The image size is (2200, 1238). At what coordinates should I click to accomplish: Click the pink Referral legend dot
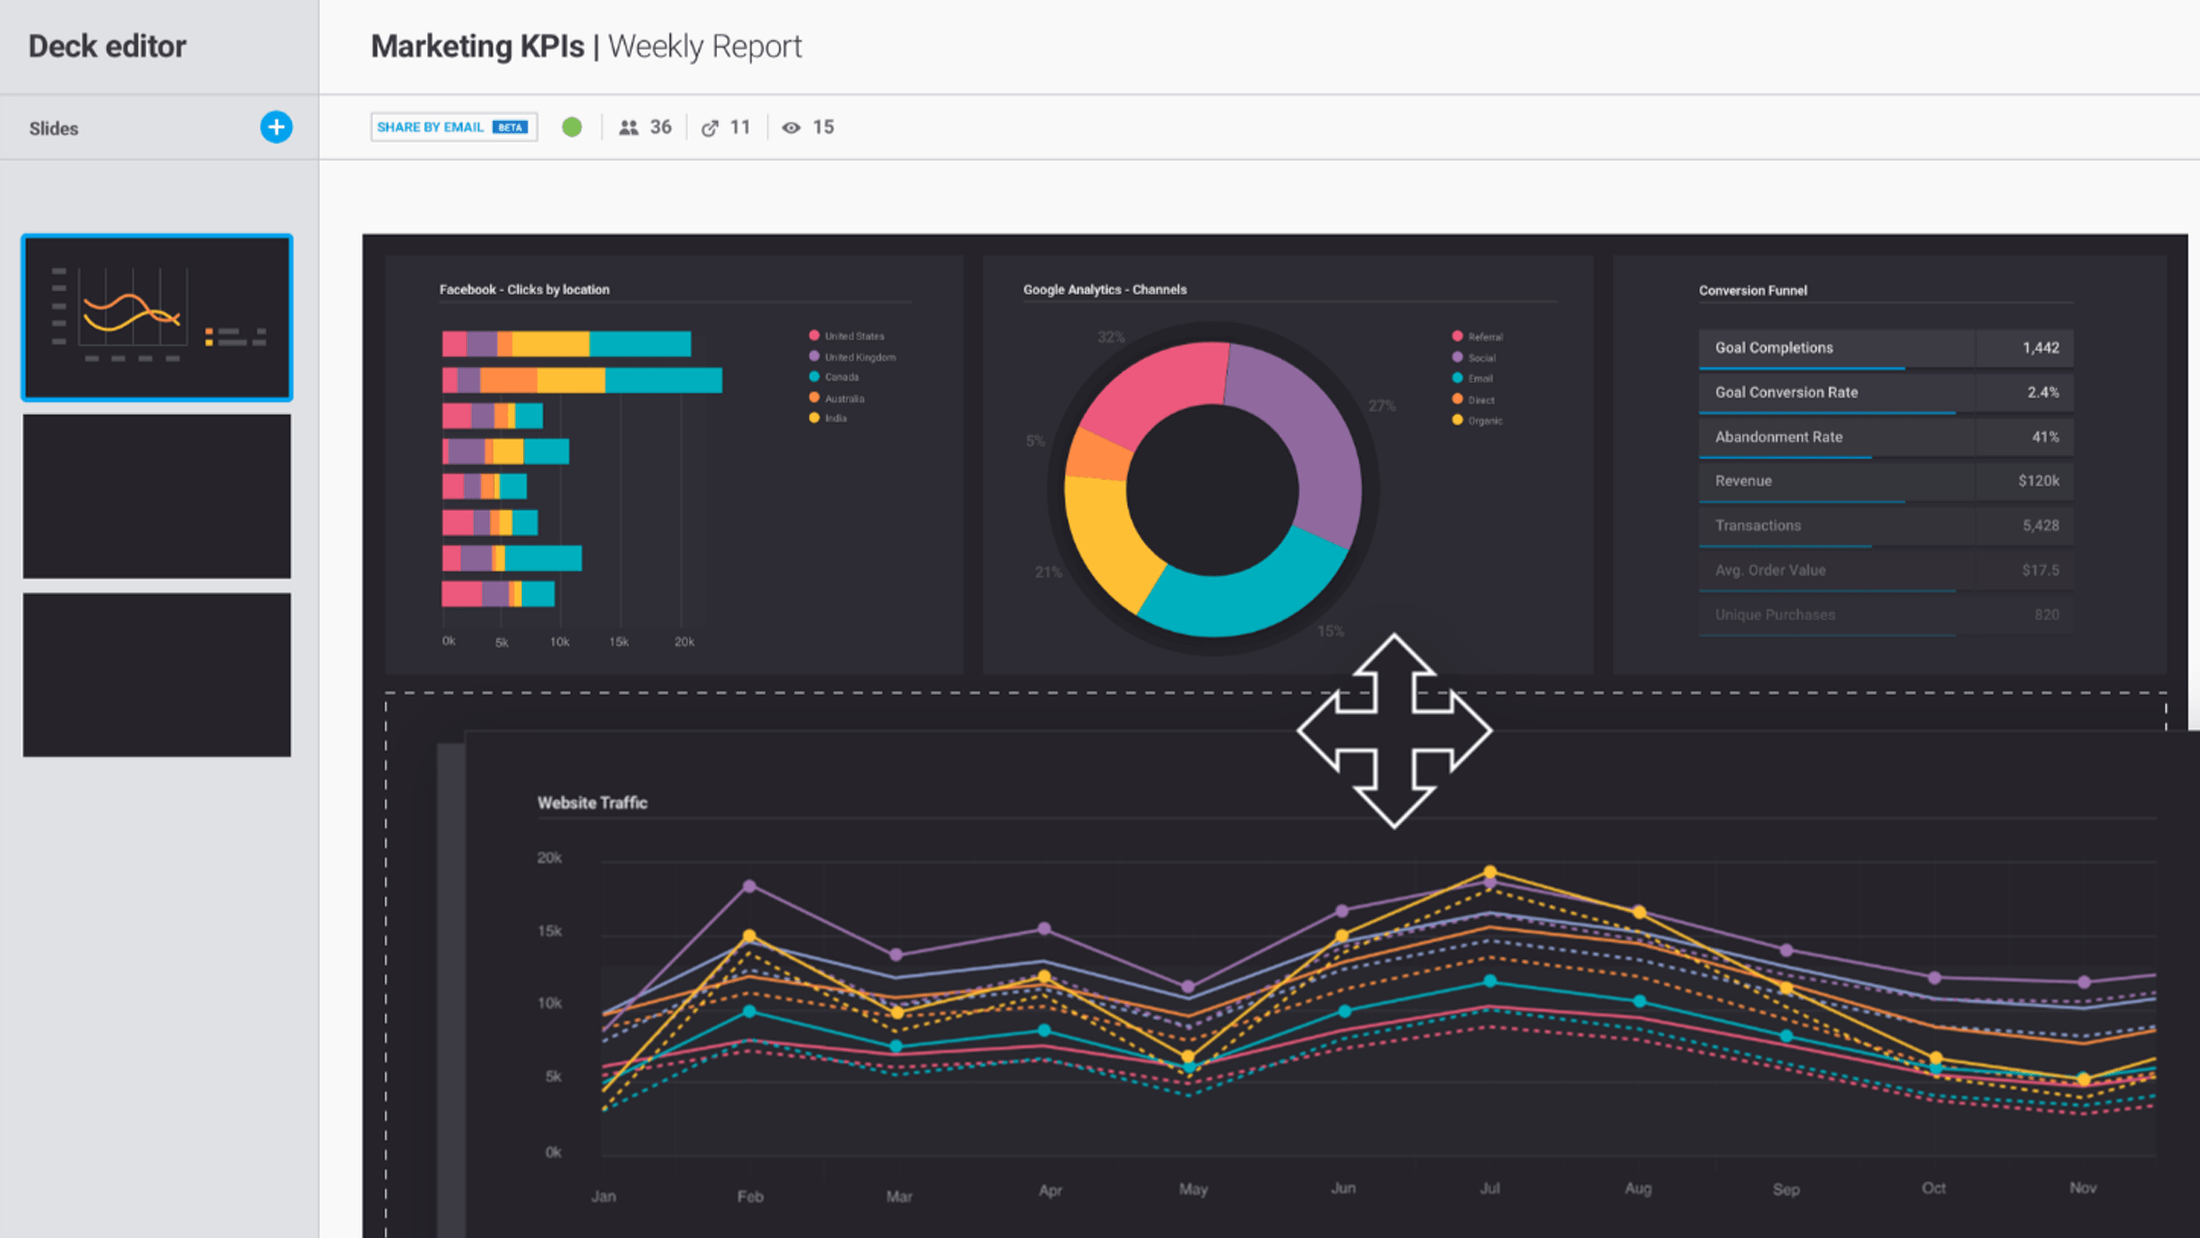1456,336
